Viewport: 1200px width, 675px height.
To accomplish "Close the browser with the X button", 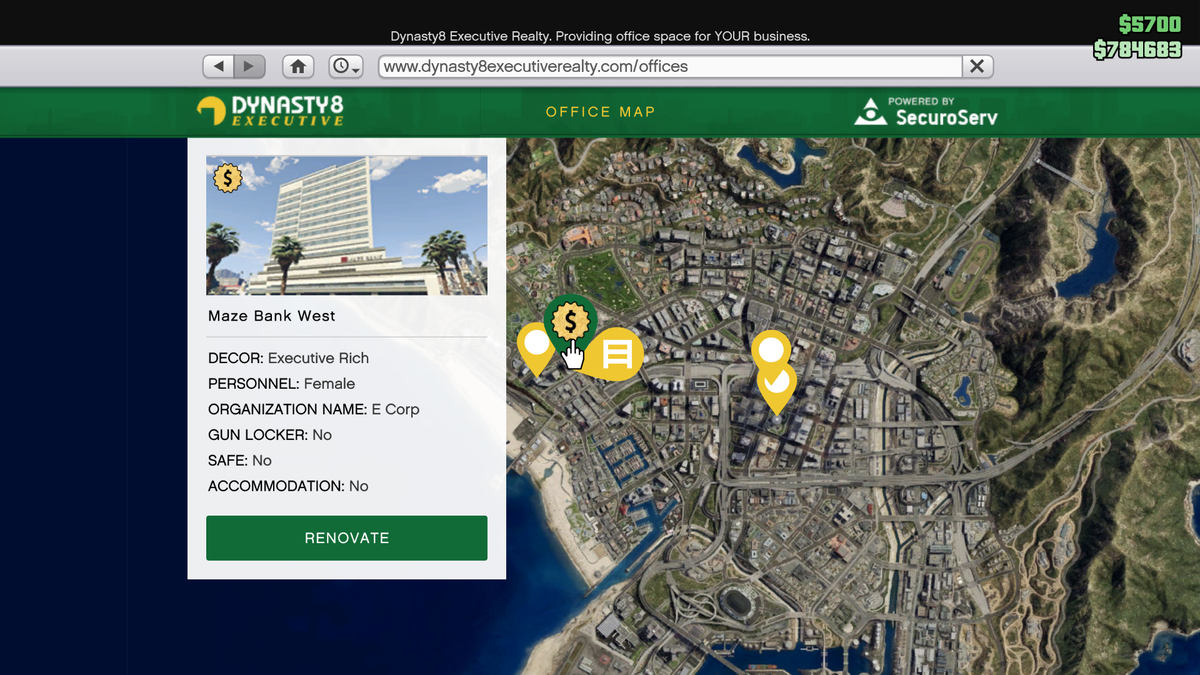I will tap(977, 66).
